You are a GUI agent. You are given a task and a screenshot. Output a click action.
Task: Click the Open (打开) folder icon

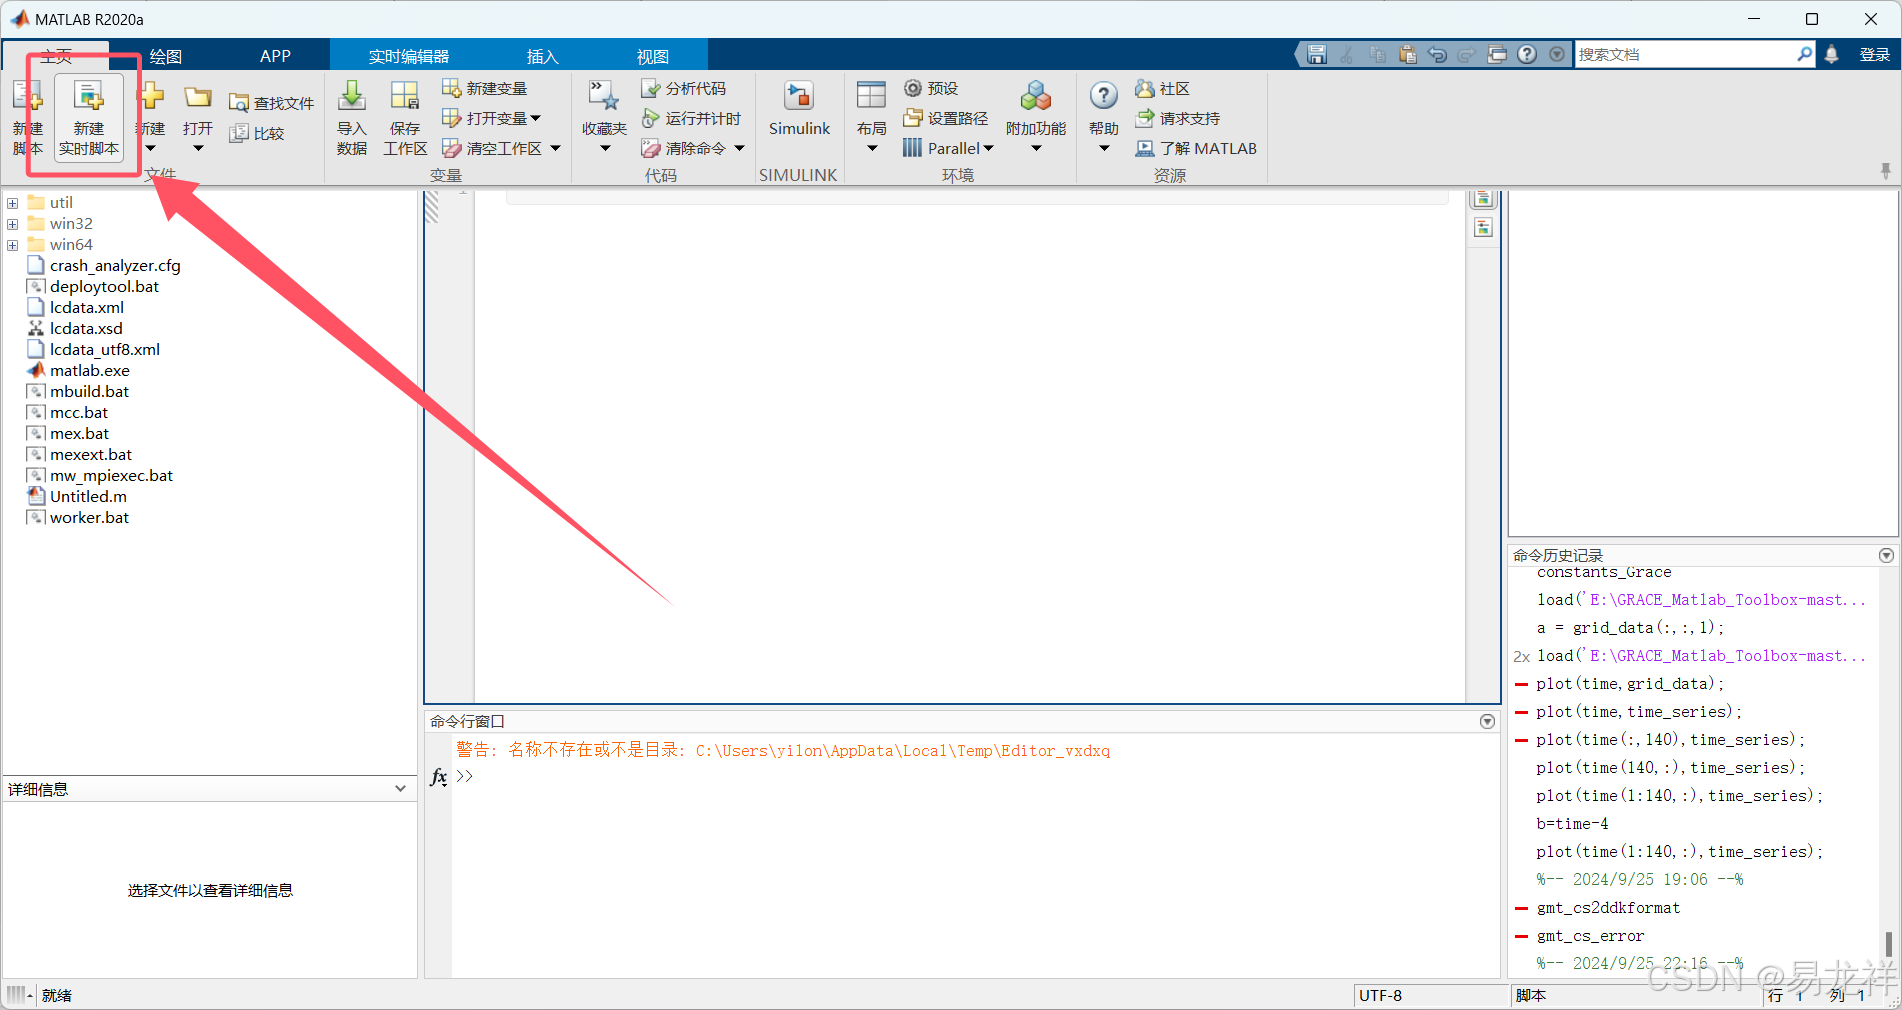pos(198,97)
